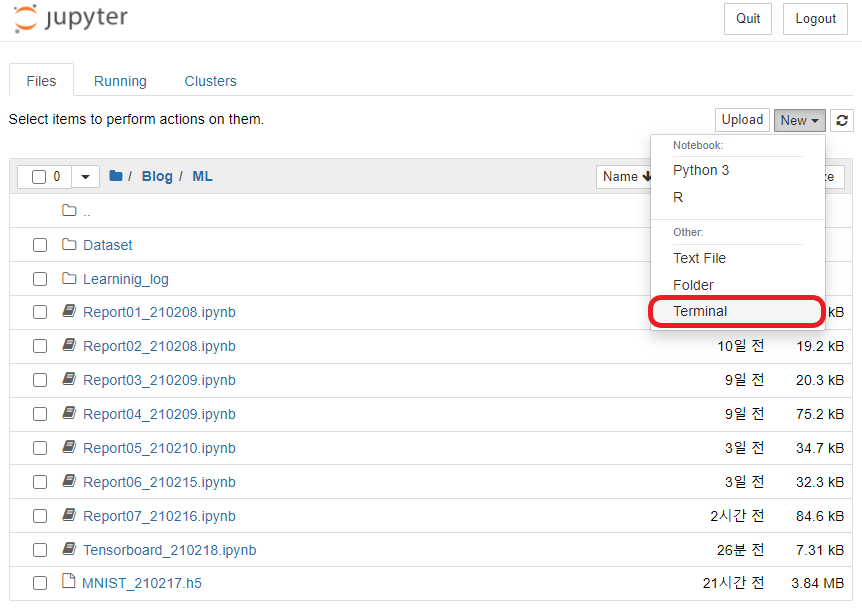This screenshot has width=862, height=610.
Task: Select checkbox for Tensorboard_210218.ipynb
Action: coord(40,550)
